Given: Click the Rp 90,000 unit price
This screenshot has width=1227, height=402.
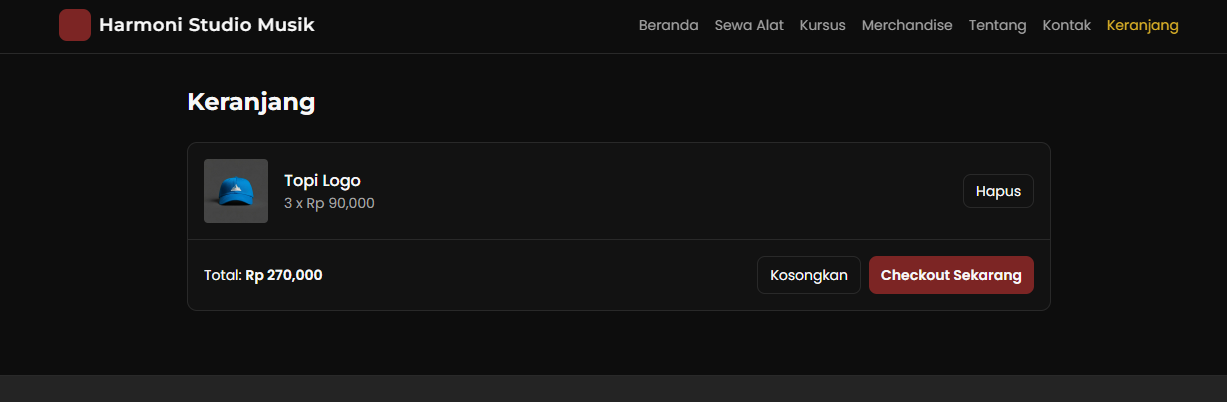Looking at the screenshot, I should (x=340, y=203).
